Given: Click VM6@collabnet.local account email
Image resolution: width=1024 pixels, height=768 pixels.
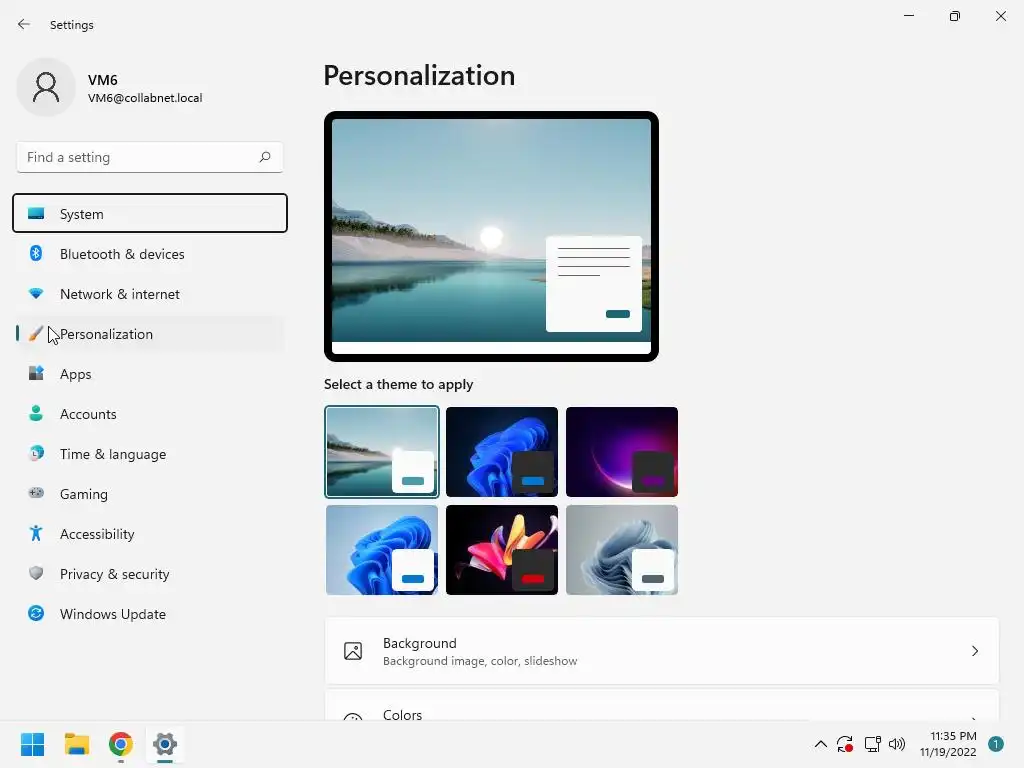Looking at the screenshot, I should pyautogui.click(x=145, y=98).
